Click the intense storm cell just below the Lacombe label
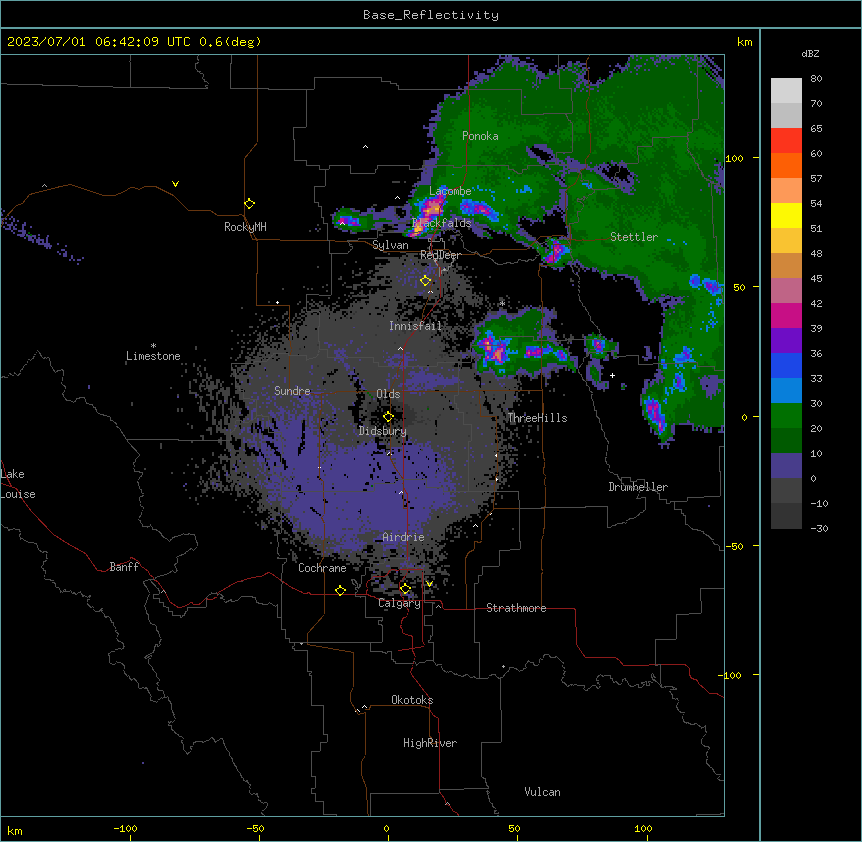 (x=432, y=209)
